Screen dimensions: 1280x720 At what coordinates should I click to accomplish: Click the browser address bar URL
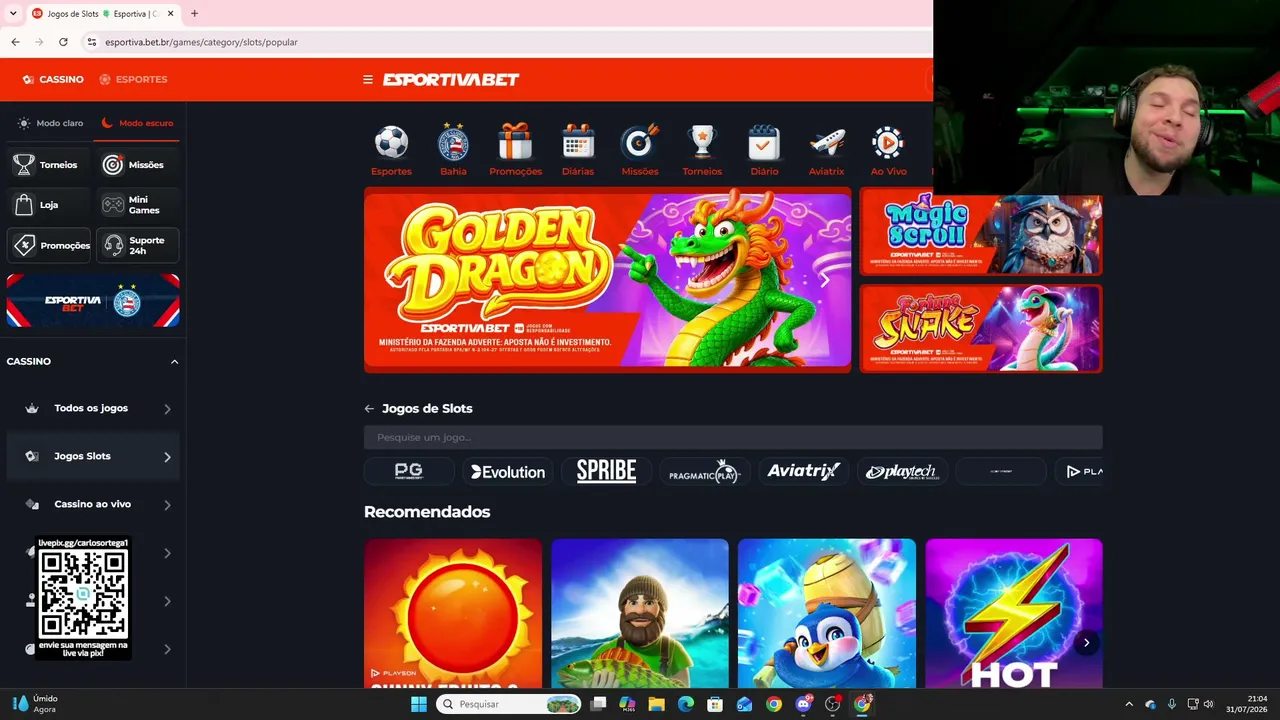pos(201,42)
